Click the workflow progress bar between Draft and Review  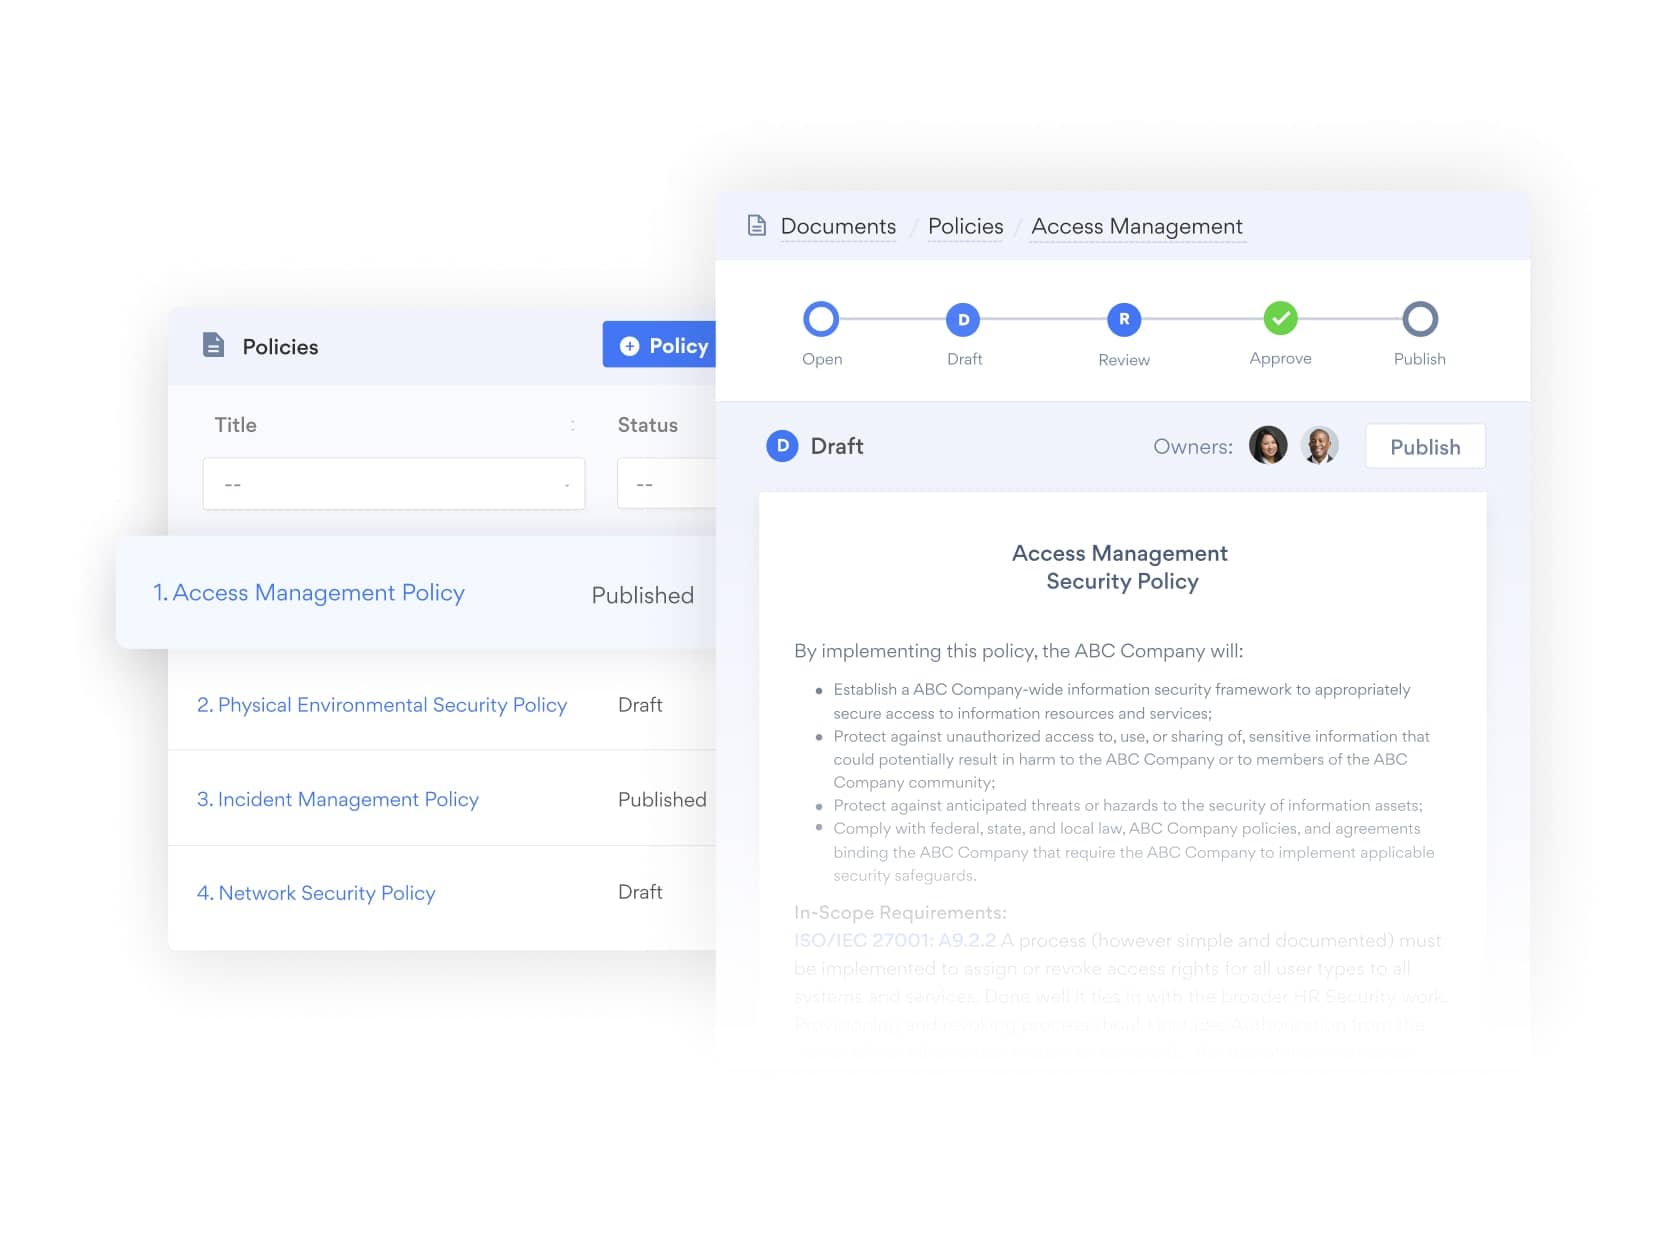[1043, 319]
